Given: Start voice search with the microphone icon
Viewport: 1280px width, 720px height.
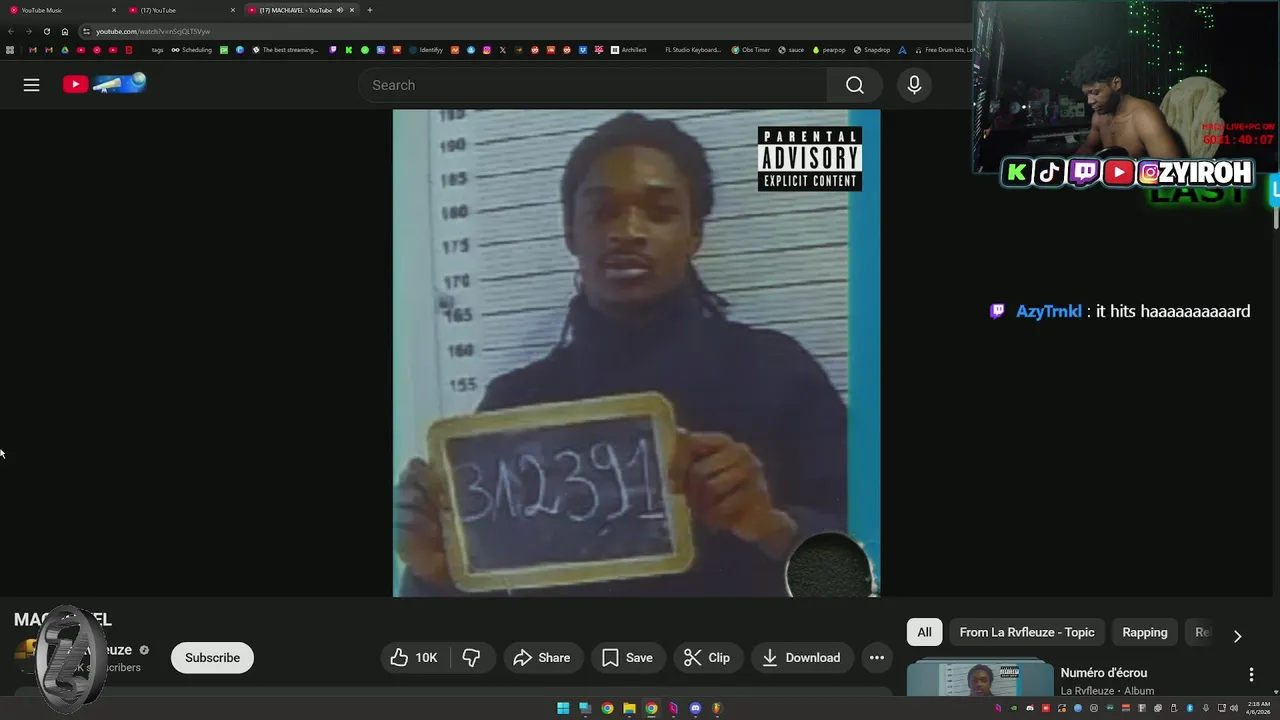Looking at the screenshot, I should coord(914,85).
